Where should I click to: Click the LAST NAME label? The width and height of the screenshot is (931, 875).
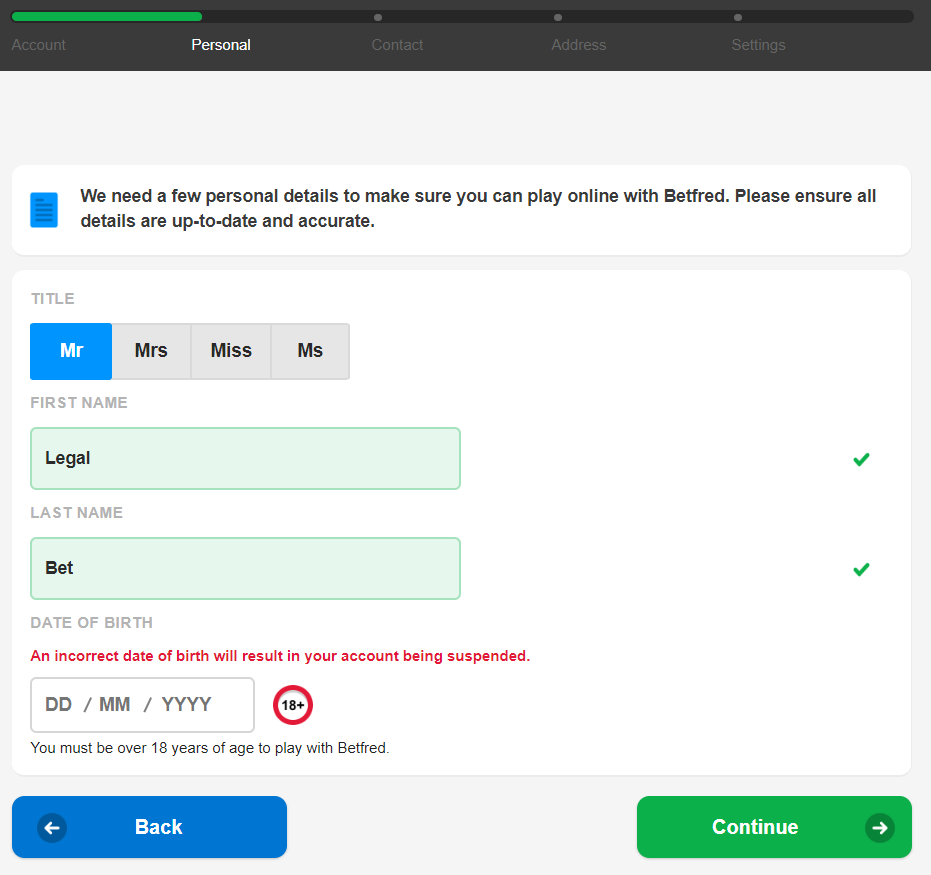tap(77, 513)
